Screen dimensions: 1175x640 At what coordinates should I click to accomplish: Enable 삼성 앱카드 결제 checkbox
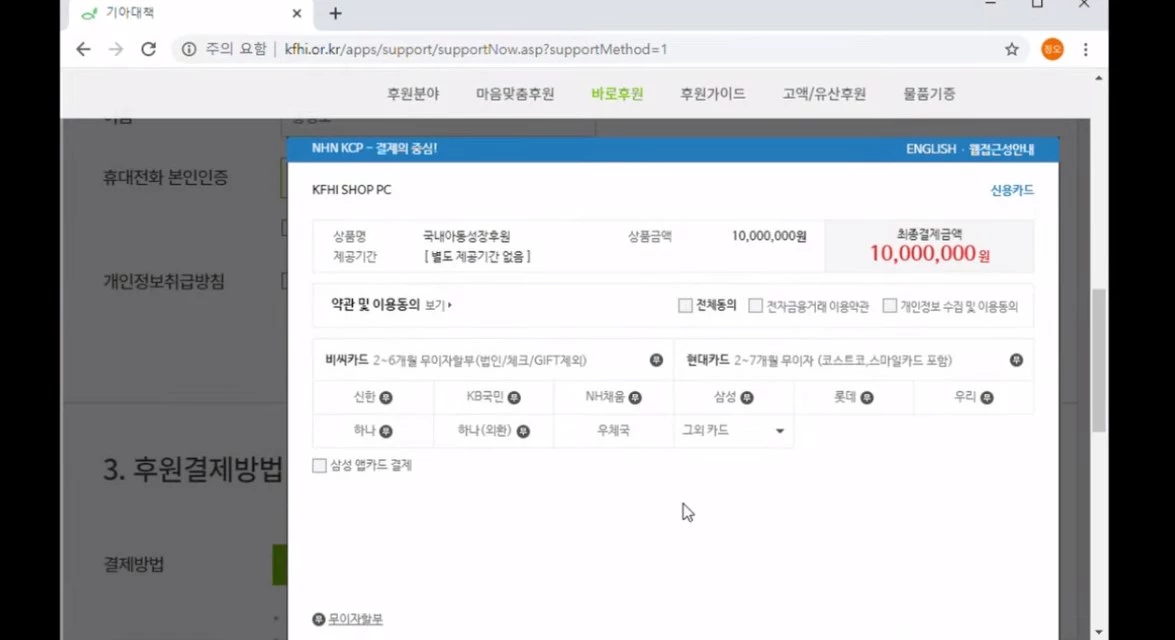click(x=319, y=465)
